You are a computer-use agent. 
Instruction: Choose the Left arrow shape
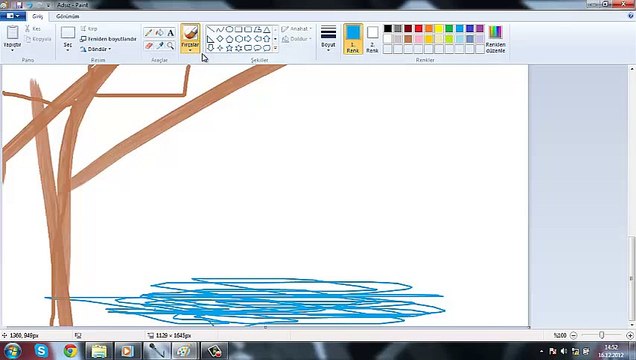(x=257, y=39)
